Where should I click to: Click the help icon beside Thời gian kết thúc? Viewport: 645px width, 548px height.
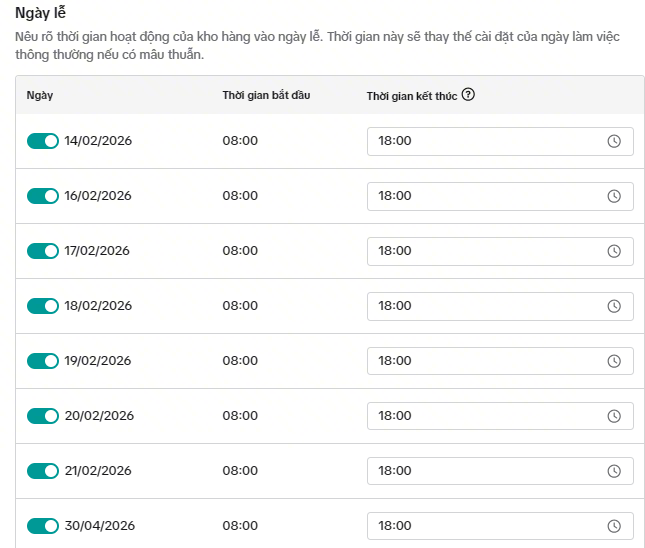[x=468, y=95]
